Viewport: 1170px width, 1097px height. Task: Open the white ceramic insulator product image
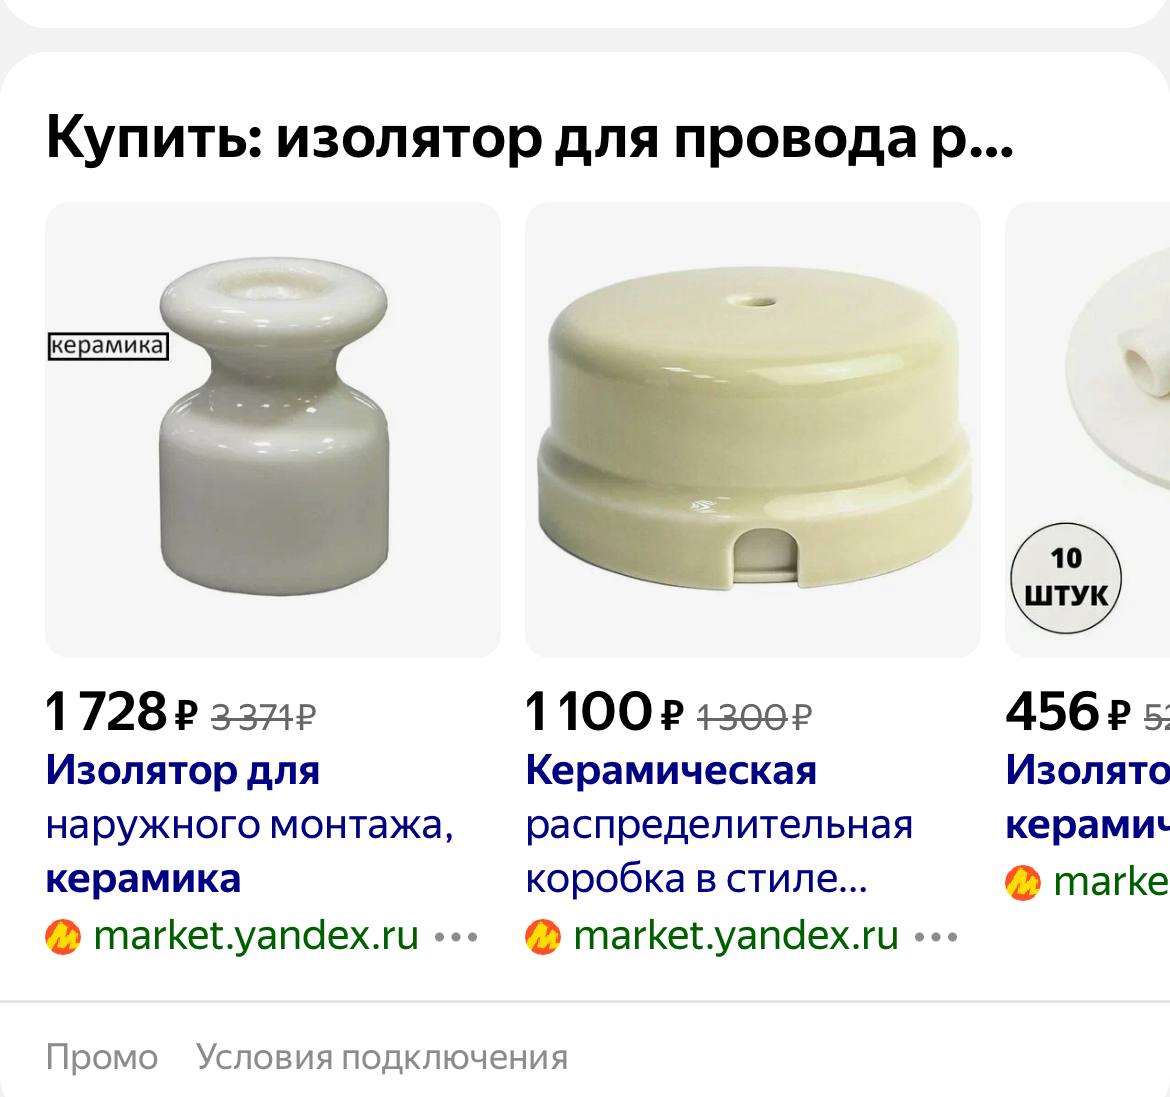[x=272, y=430]
